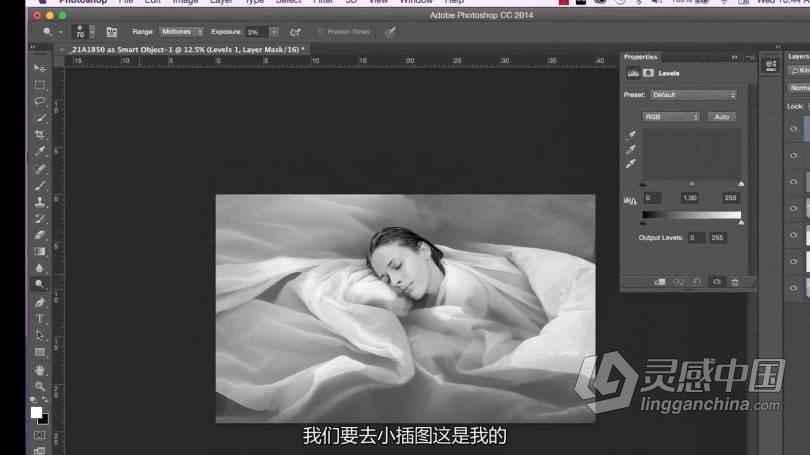Pick the gray point eyedropper in Levels
Viewport: 810px width, 455px height.
tap(631, 150)
